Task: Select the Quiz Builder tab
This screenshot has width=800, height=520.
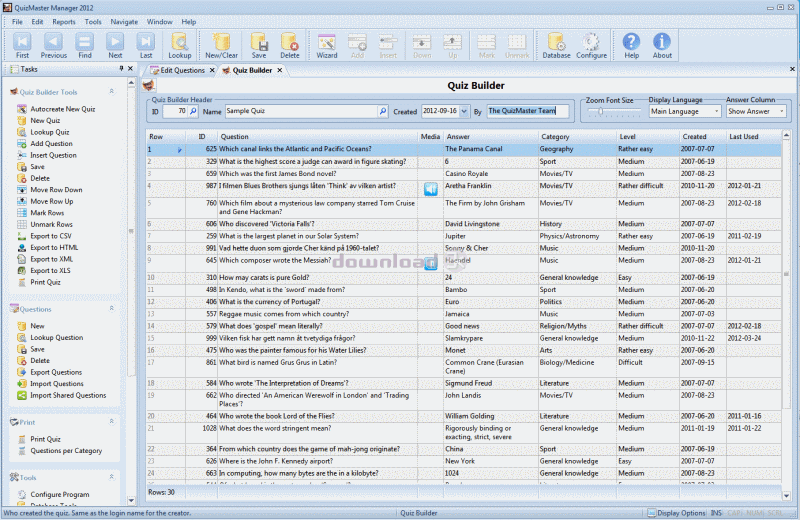Action: [x=252, y=70]
